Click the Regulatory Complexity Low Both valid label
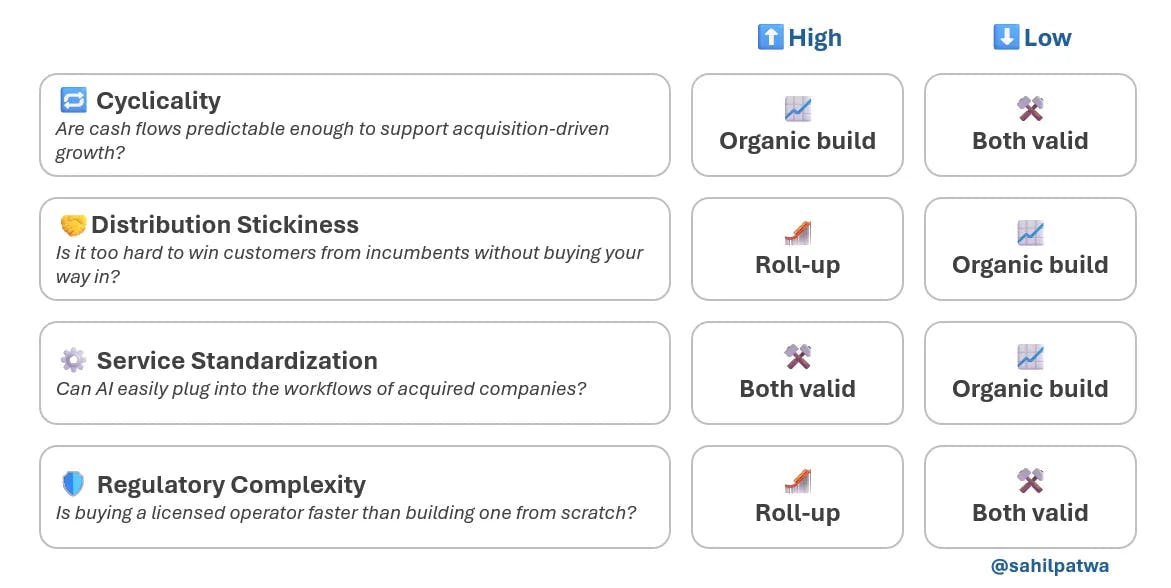Viewport: 1171px width, 588px height. tap(1030, 513)
